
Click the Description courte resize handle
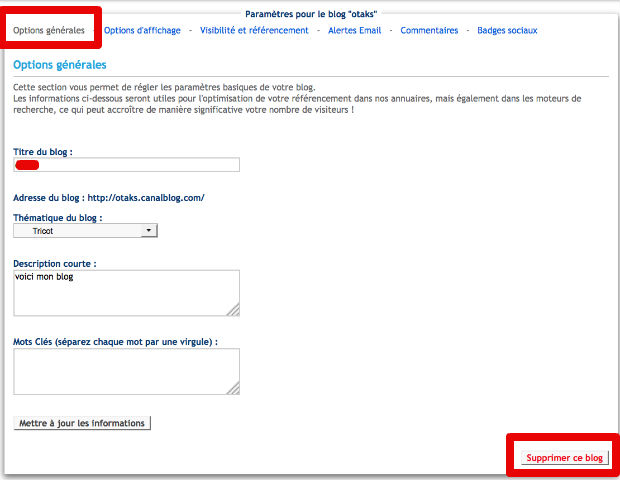(234, 310)
